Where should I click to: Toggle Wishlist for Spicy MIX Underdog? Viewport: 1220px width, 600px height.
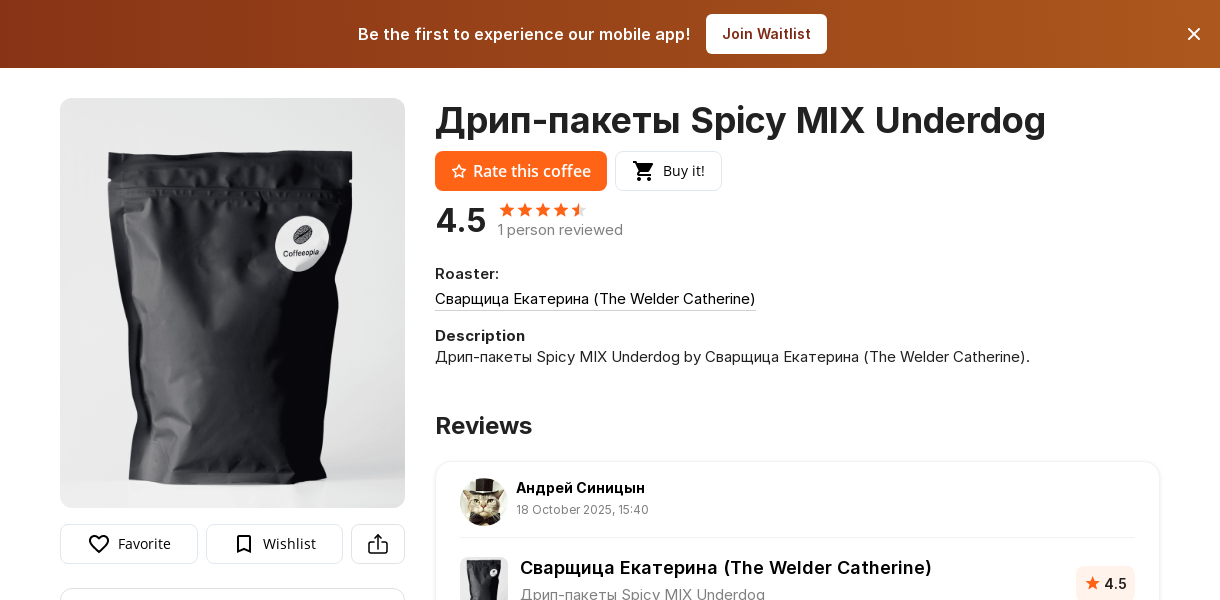274,544
